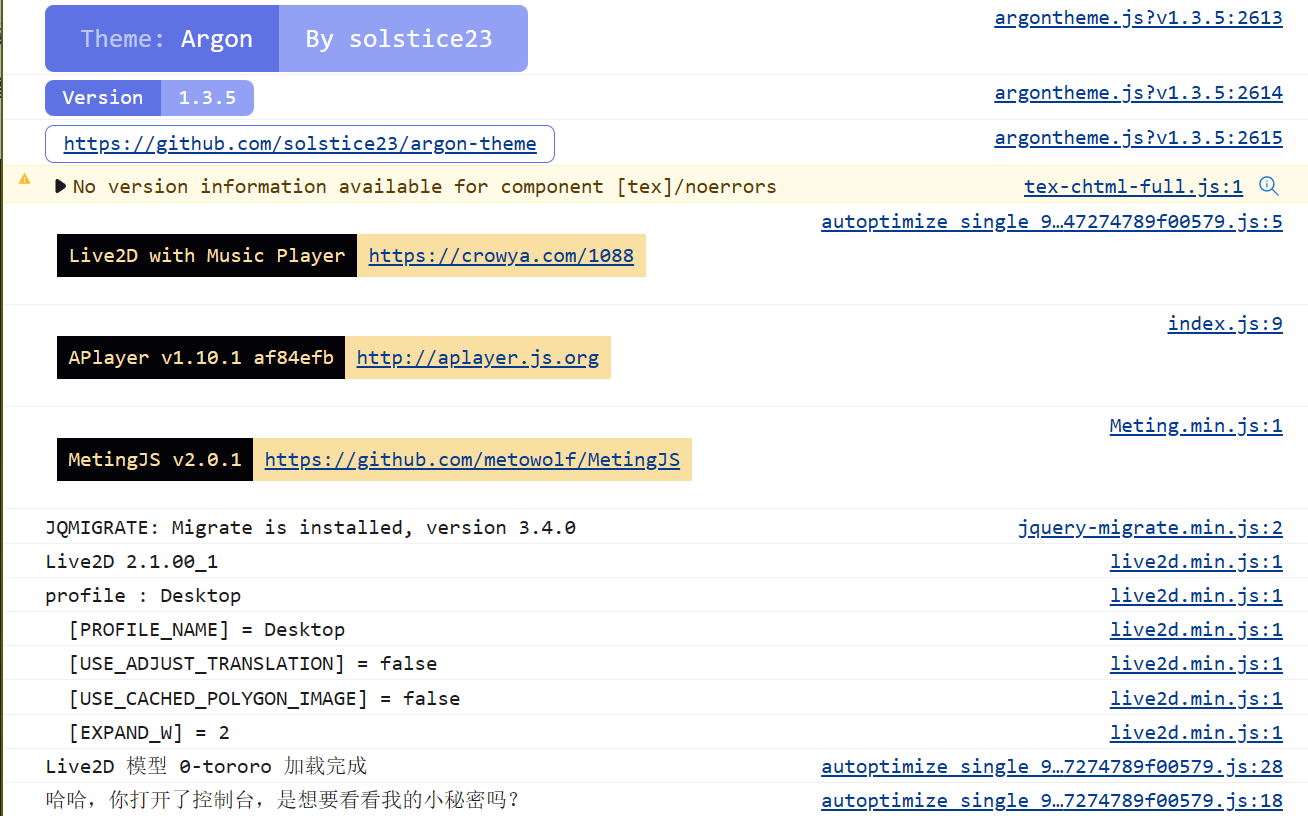The height and width of the screenshot is (816, 1308).
Task: Expand the 'No version information available' warning
Action: pos(61,186)
